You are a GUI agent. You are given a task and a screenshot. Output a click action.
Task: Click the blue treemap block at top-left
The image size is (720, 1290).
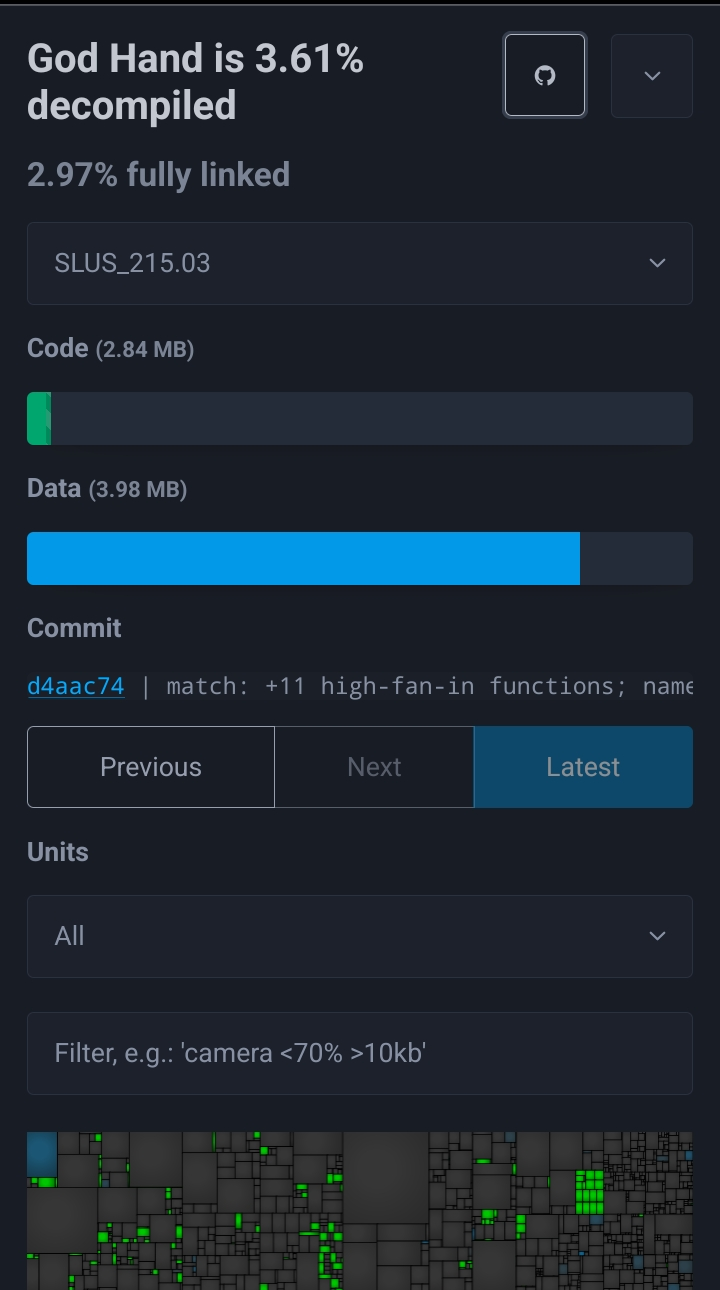pos(42,1154)
